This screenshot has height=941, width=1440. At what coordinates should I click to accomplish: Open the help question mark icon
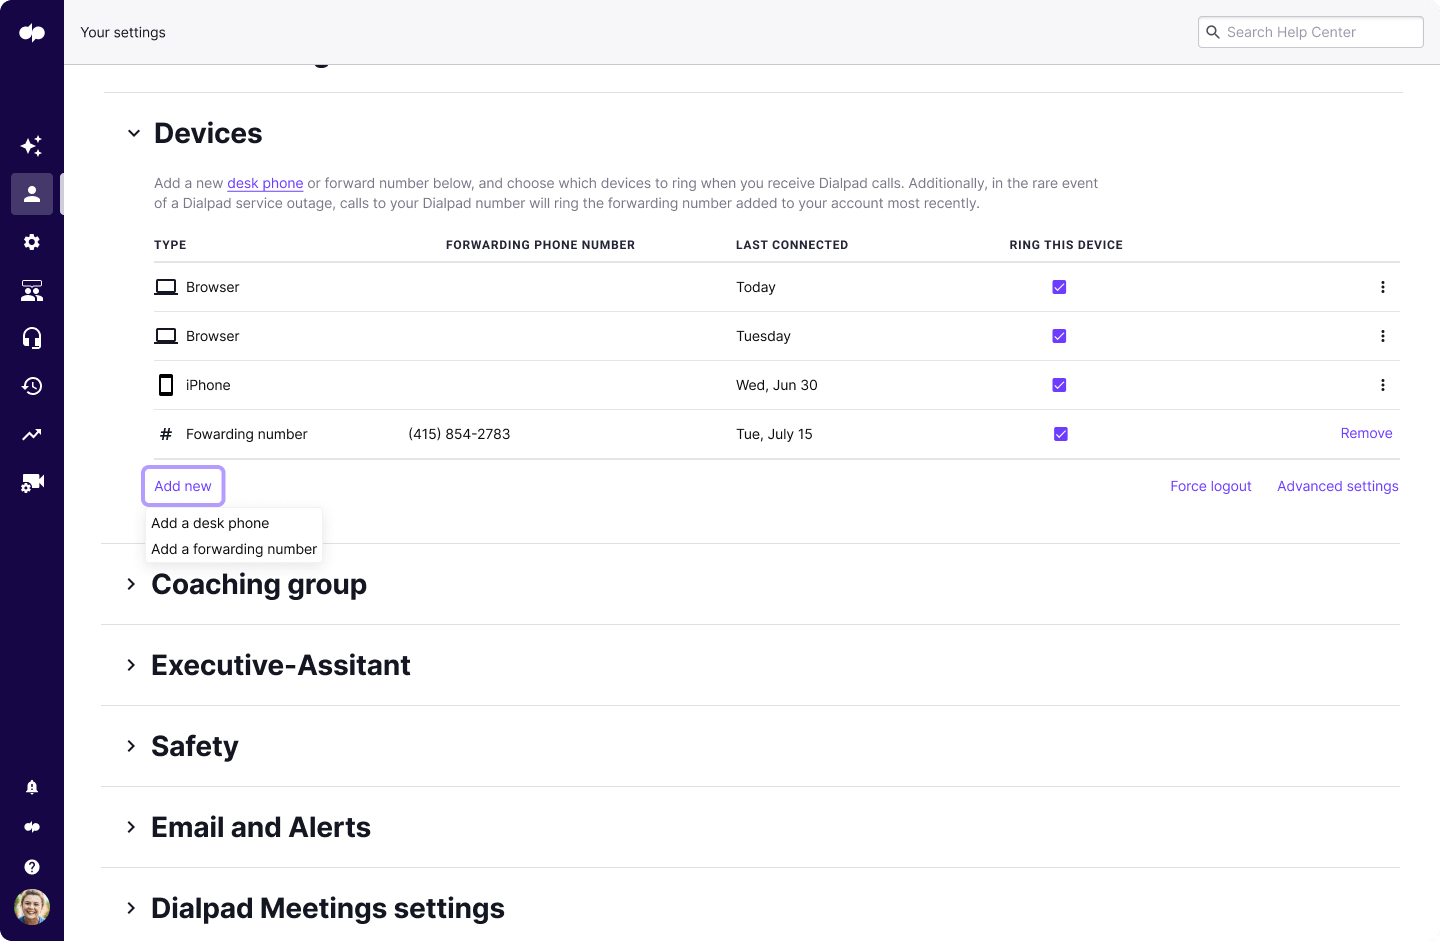tap(32, 867)
